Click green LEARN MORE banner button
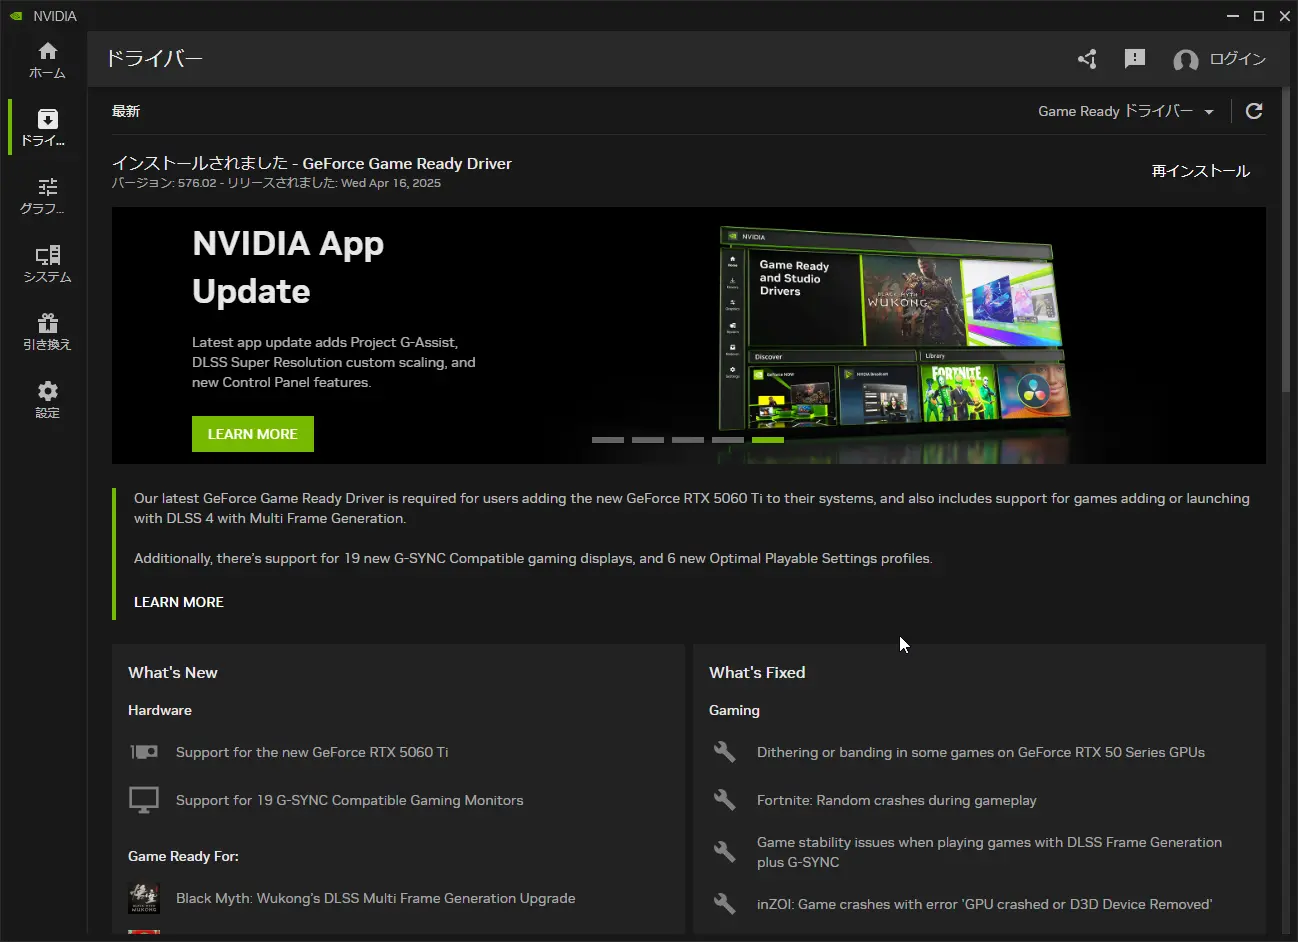 coord(253,434)
